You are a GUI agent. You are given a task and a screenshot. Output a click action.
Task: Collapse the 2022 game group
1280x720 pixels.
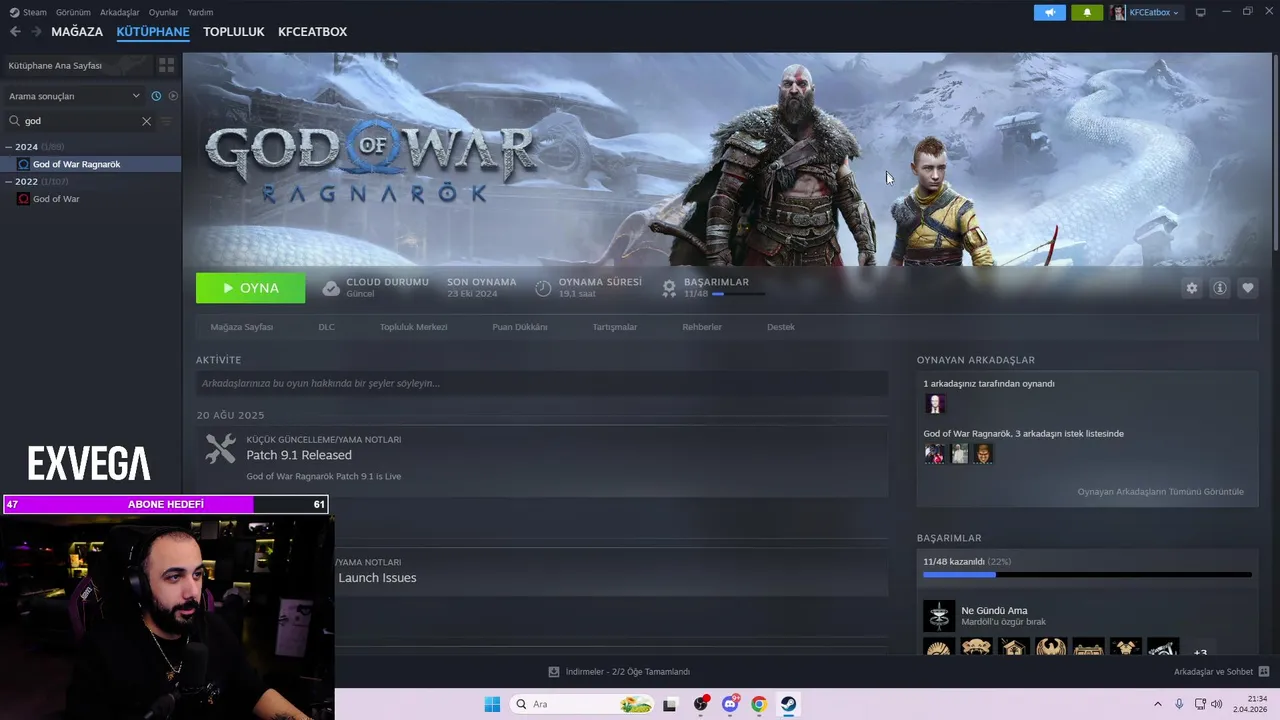tap(9, 182)
